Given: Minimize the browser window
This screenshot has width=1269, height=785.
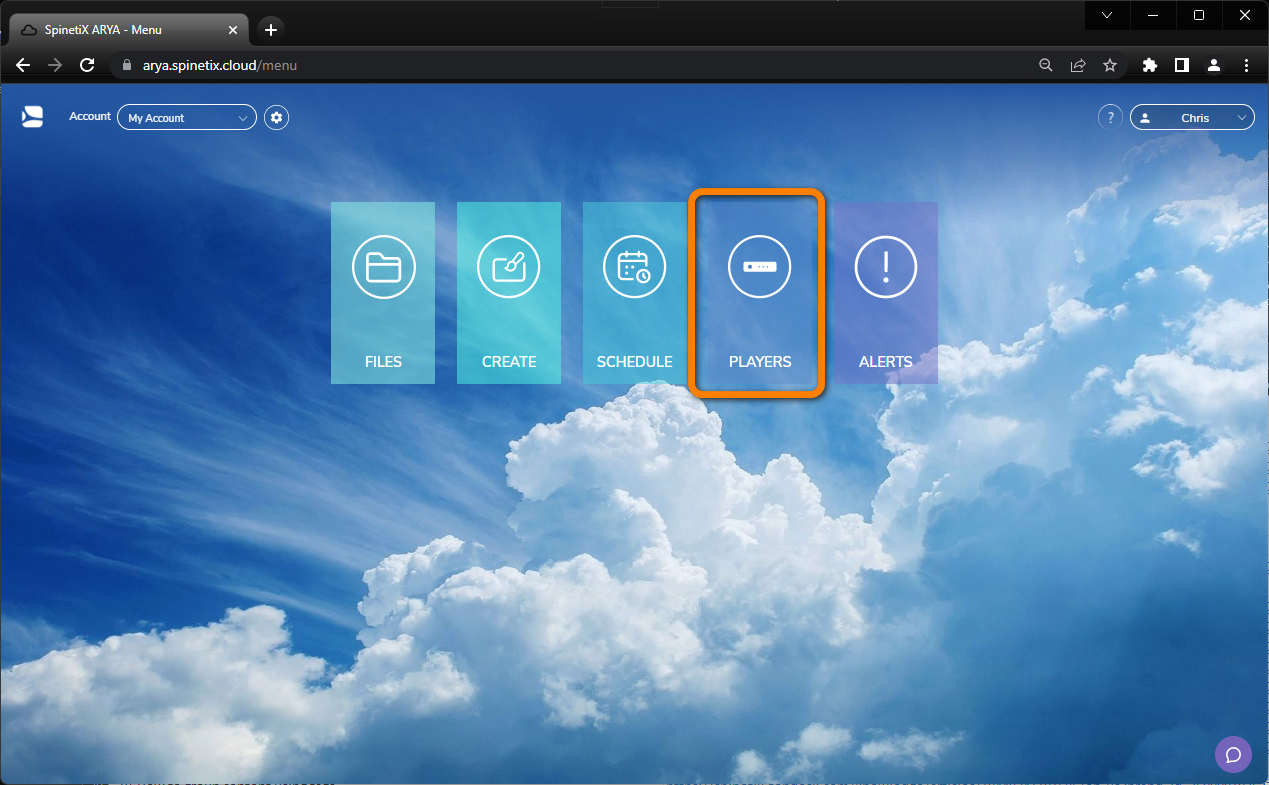Looking at the screenshot, I should click(1153, 15).
